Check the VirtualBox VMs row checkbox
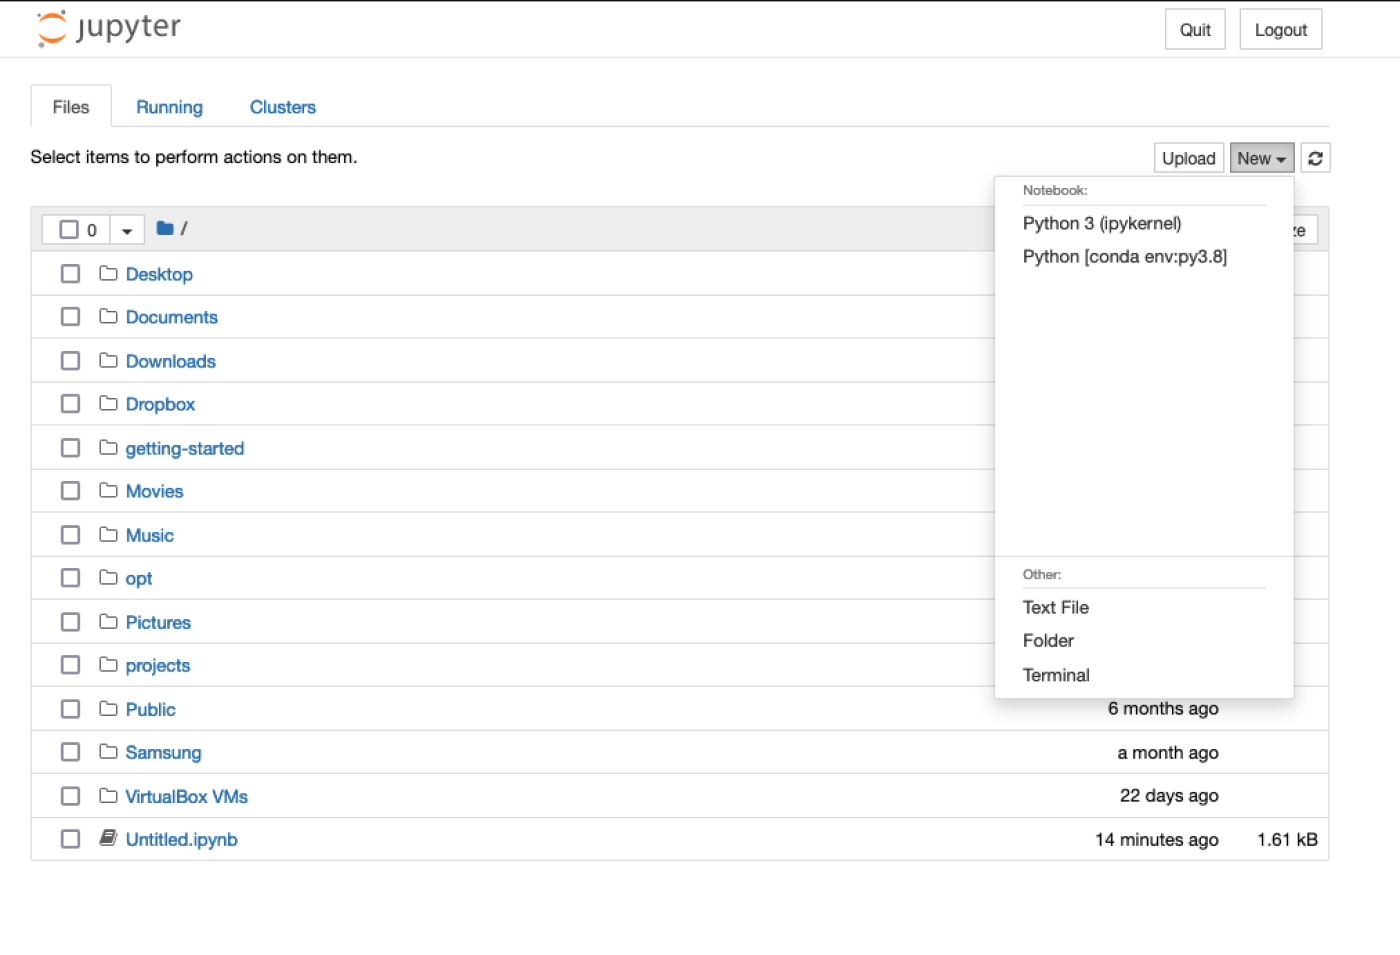This screenshot has width=1400, height=955. (x=70, y=795)
